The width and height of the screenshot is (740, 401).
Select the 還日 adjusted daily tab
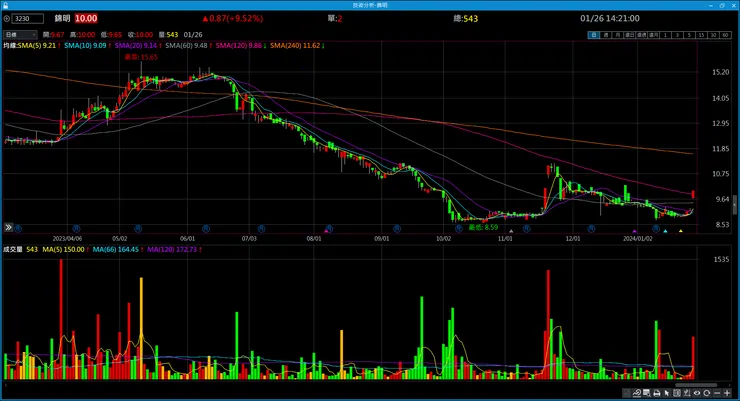click(x=630, y=35)
